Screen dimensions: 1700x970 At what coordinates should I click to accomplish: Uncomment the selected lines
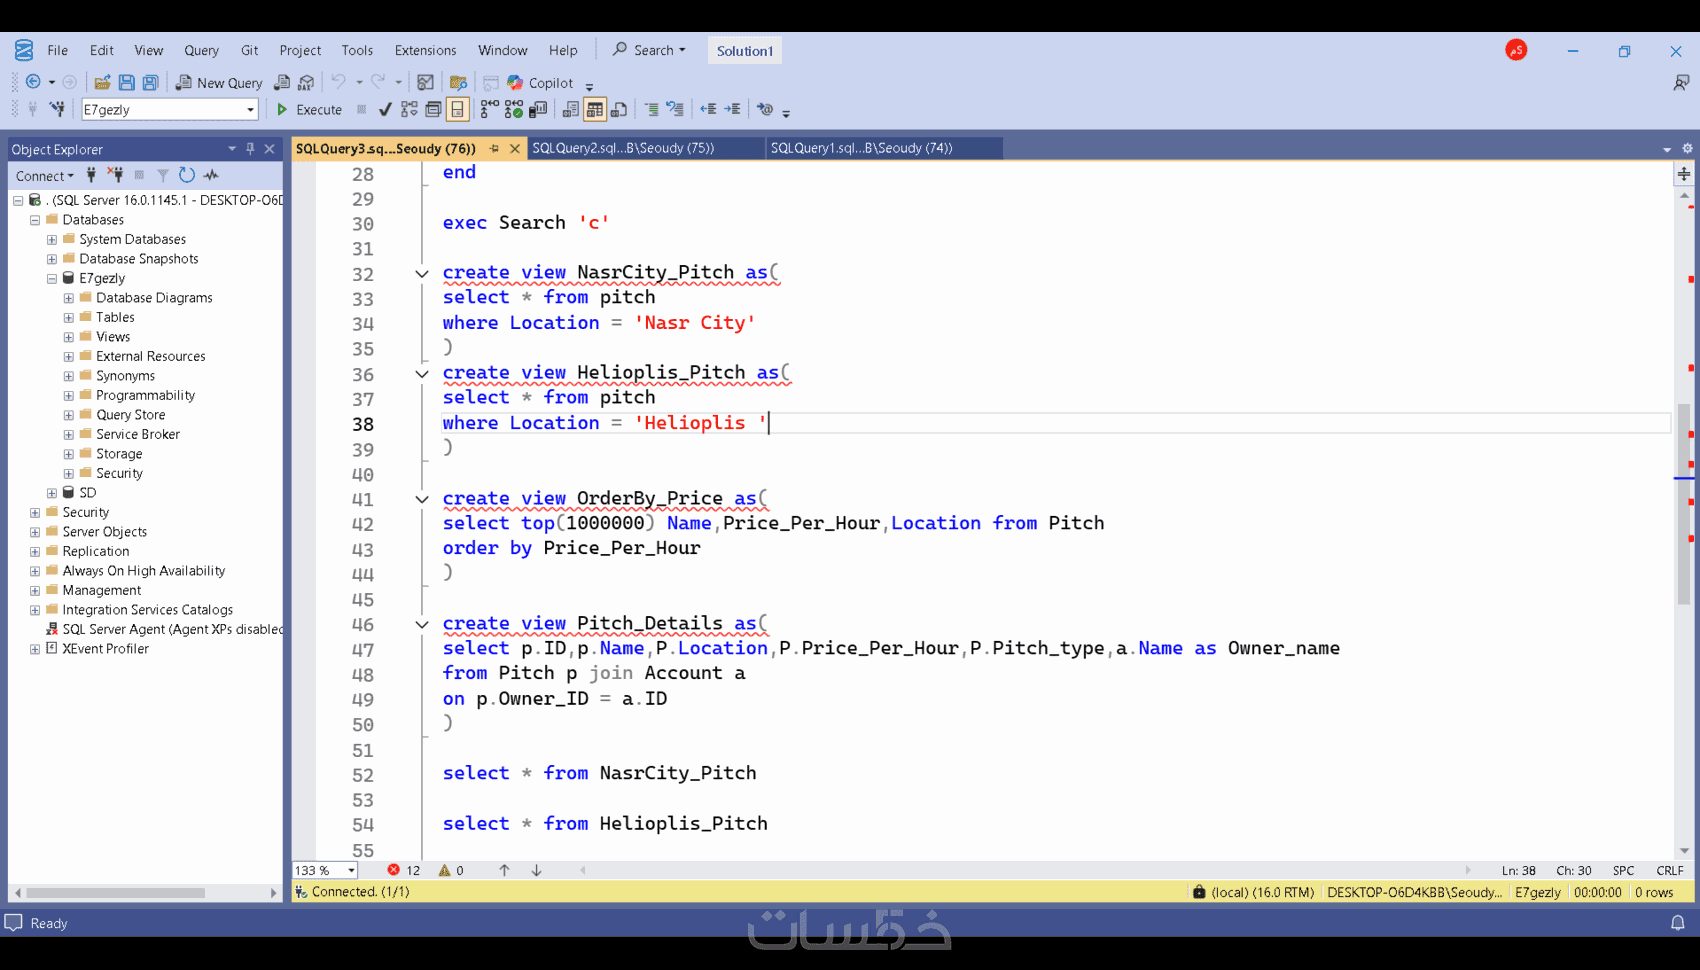point(676,109)
